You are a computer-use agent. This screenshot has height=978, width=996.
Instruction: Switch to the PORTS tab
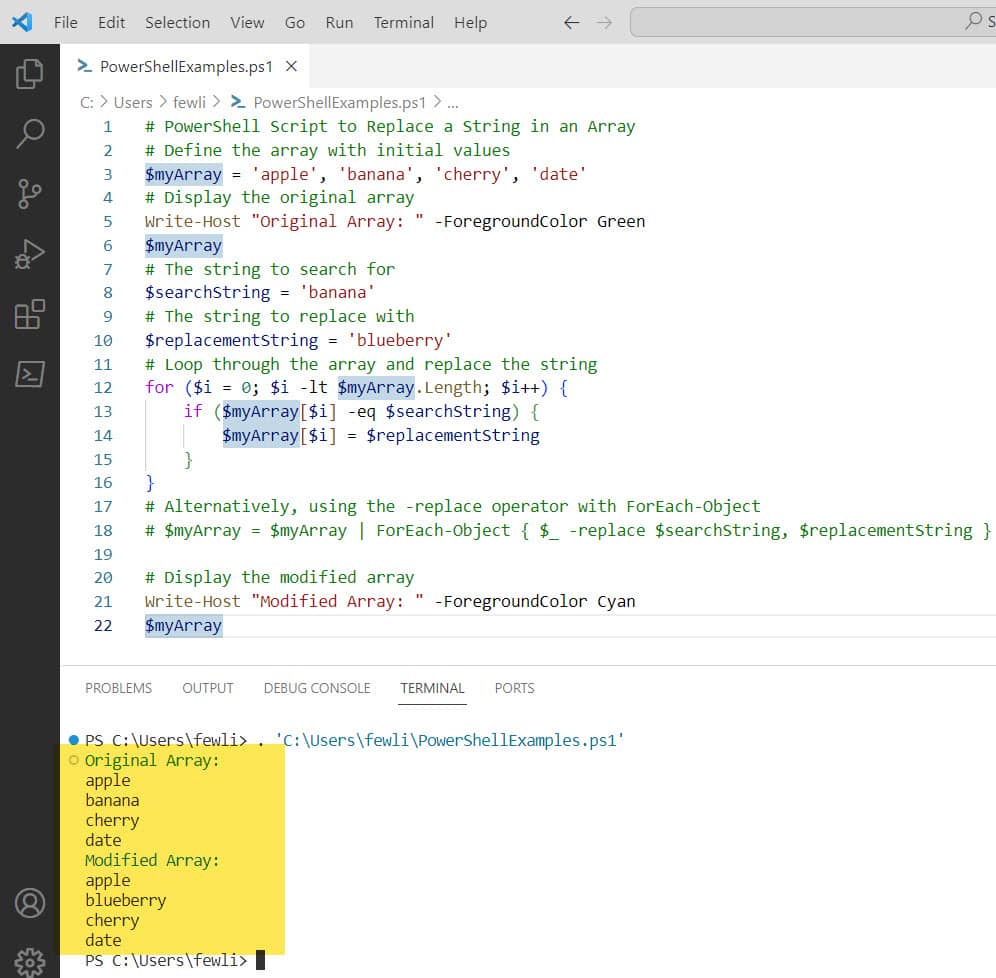514,688
